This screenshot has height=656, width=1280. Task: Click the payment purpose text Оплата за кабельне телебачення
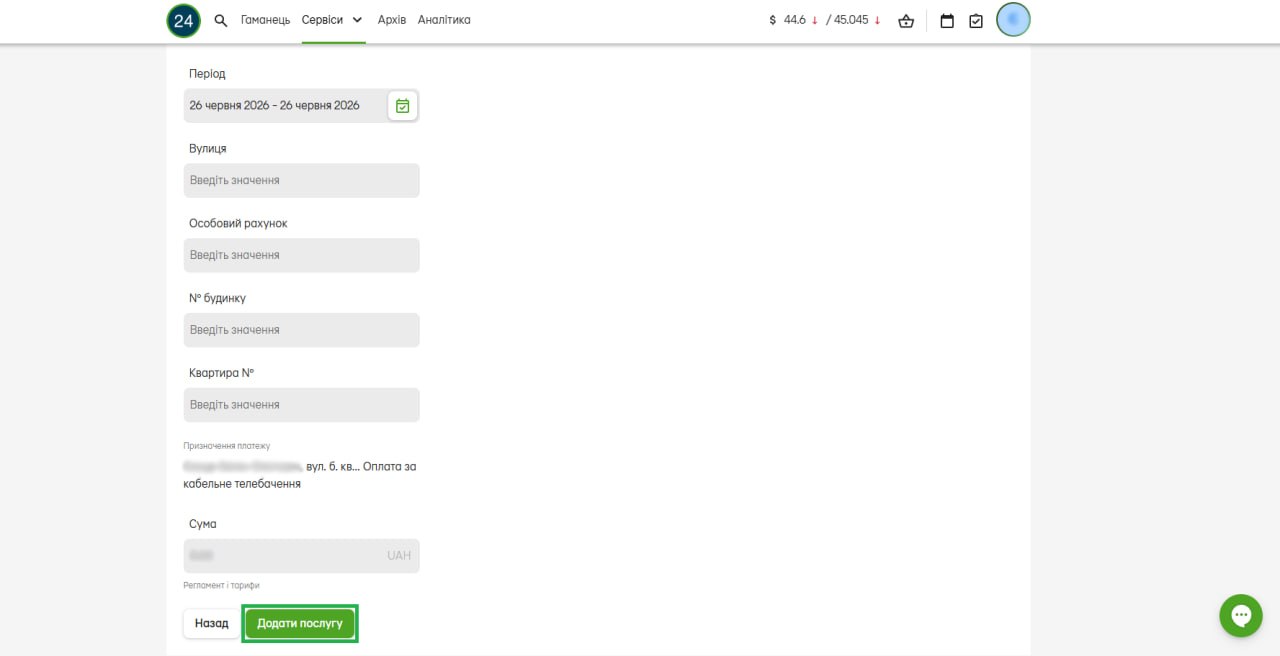pos(300,475)
